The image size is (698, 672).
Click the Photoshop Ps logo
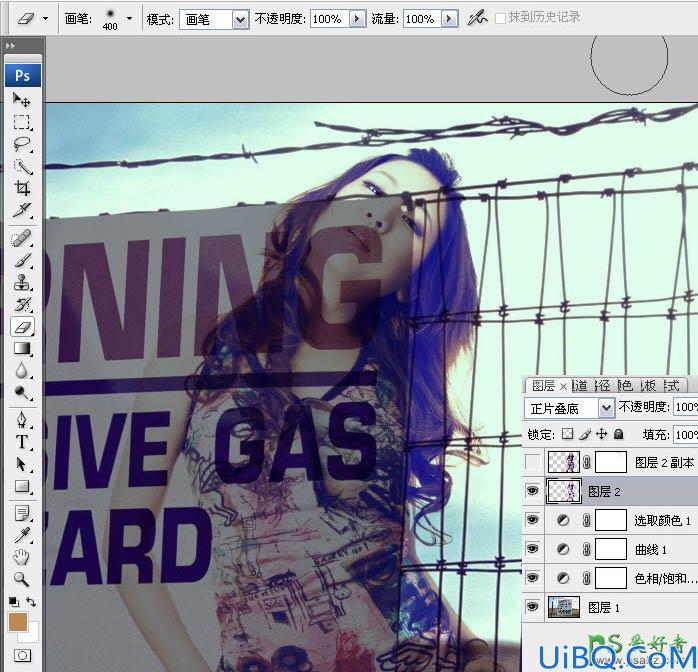point(23,75)
